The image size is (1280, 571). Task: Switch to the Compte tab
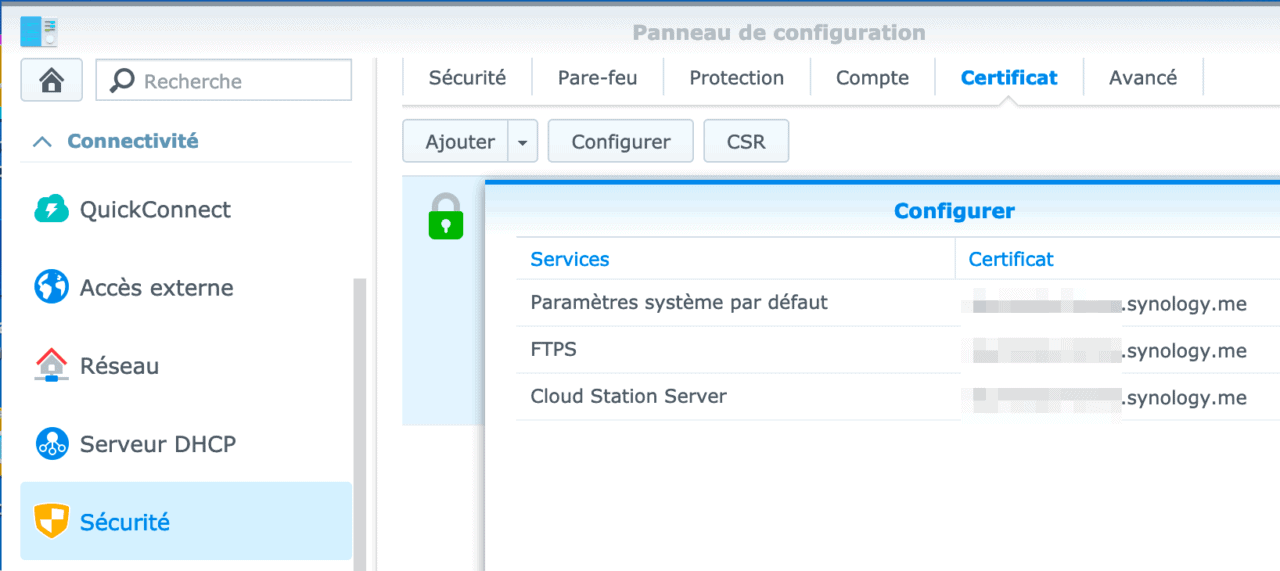[872, 78]
